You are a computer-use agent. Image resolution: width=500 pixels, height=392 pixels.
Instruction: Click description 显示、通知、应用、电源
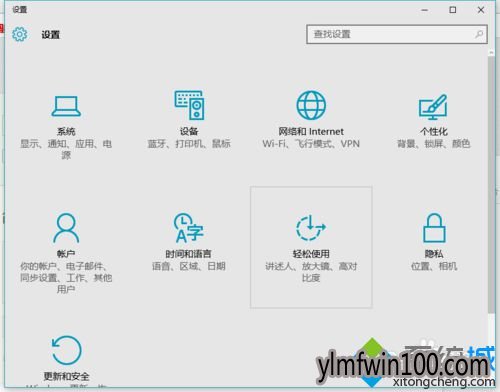[66, 149]
